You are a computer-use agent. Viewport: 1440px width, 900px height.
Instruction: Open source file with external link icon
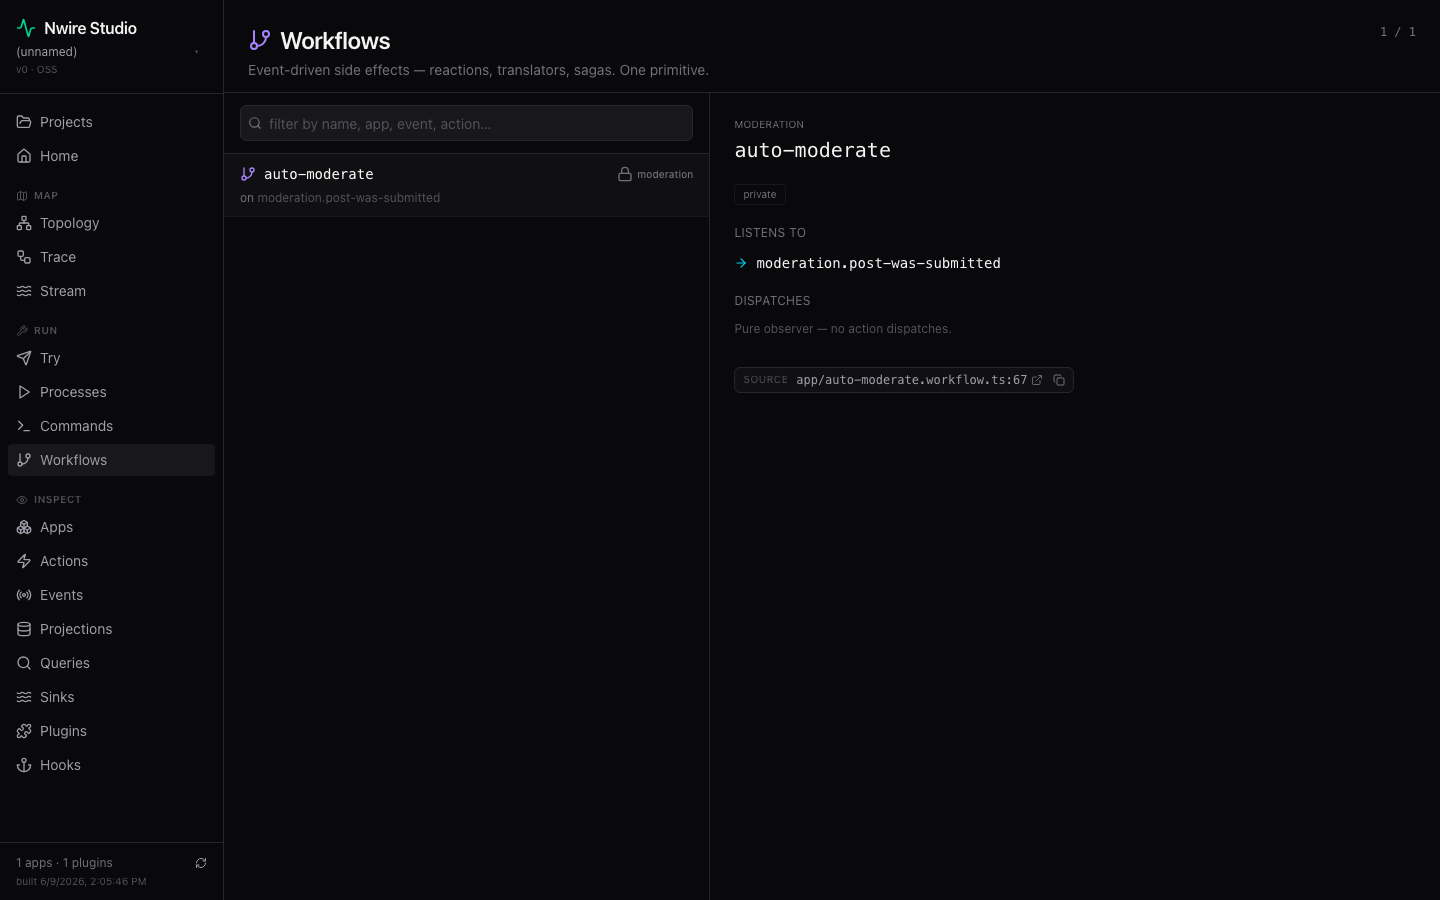[1037, 380]
